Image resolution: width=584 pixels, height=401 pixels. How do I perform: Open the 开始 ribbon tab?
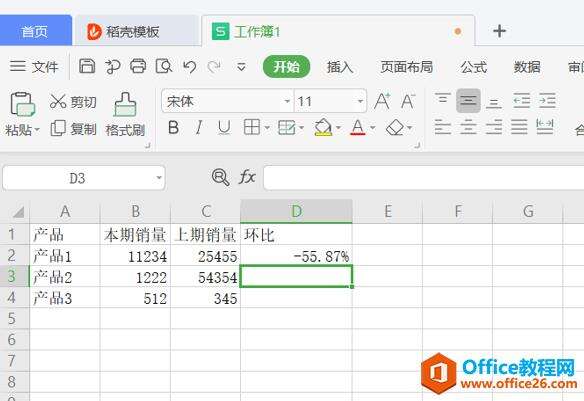[x=286, y=67]
